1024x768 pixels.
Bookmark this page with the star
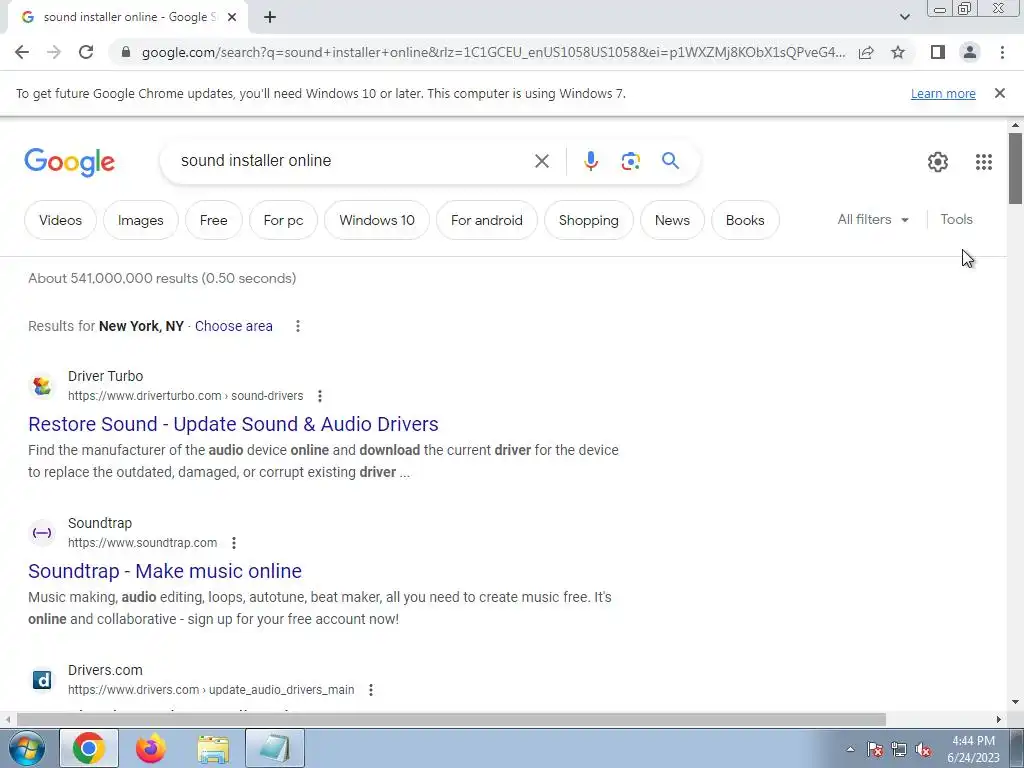[x=898, y=52]
